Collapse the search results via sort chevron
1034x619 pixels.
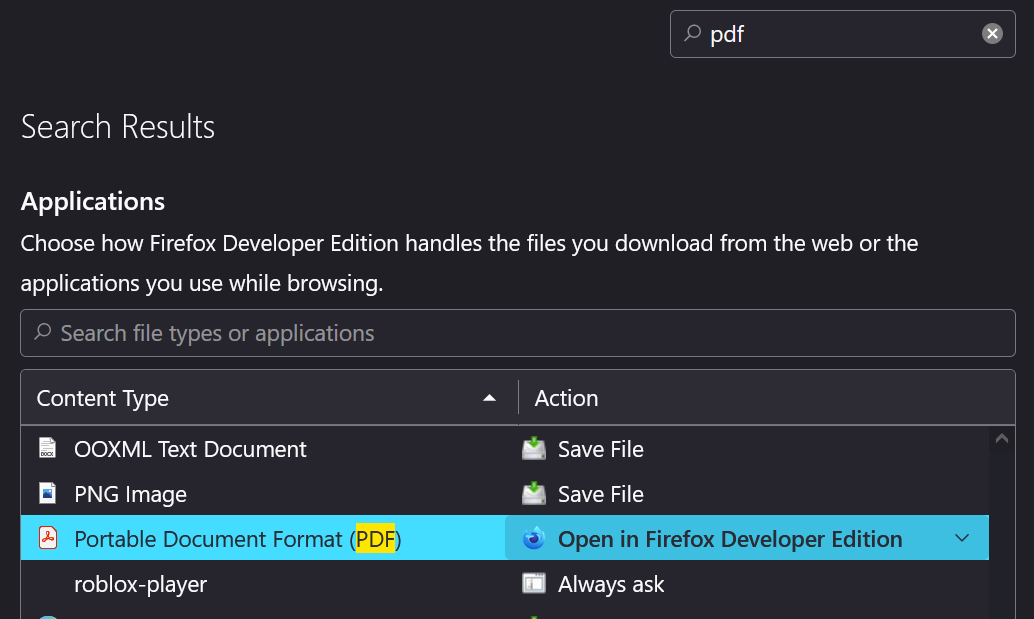[x=490, y=397]
